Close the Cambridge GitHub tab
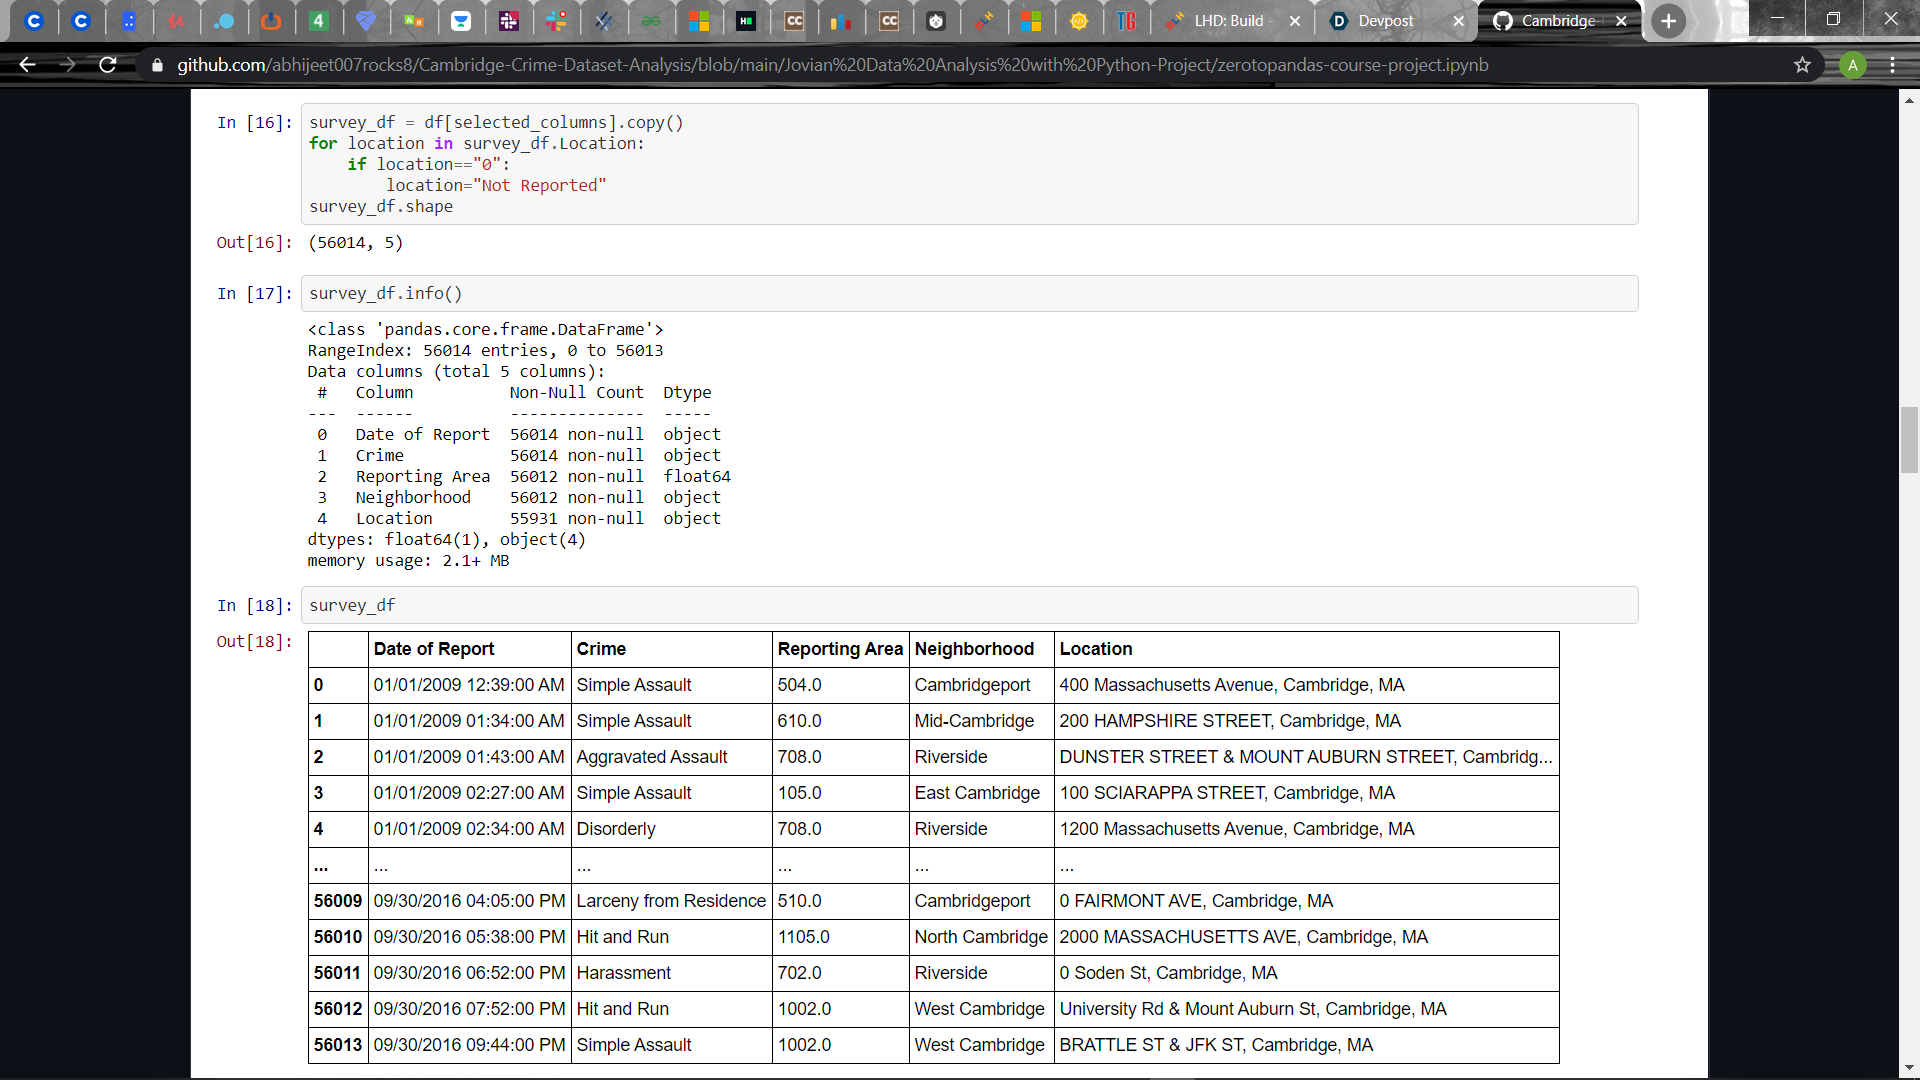 [x=1621, y=21]
